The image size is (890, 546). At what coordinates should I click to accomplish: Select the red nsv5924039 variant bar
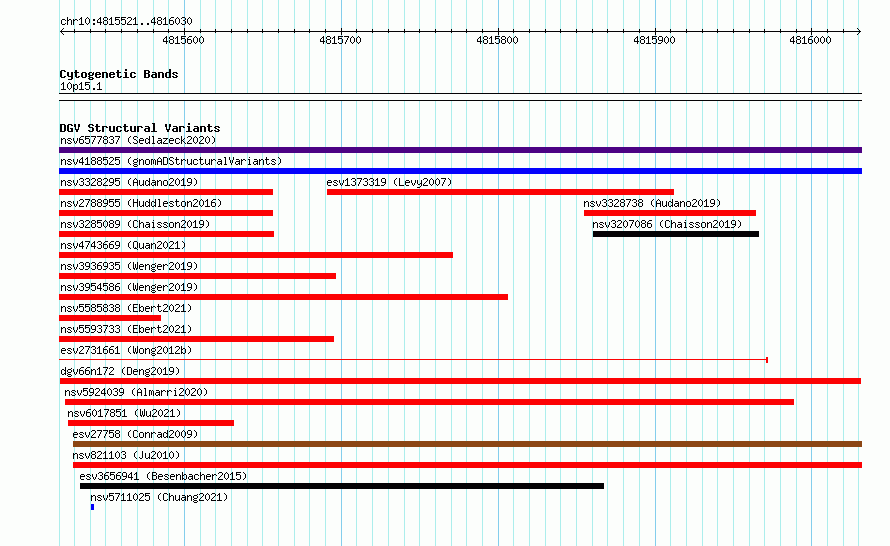[430, 402]
